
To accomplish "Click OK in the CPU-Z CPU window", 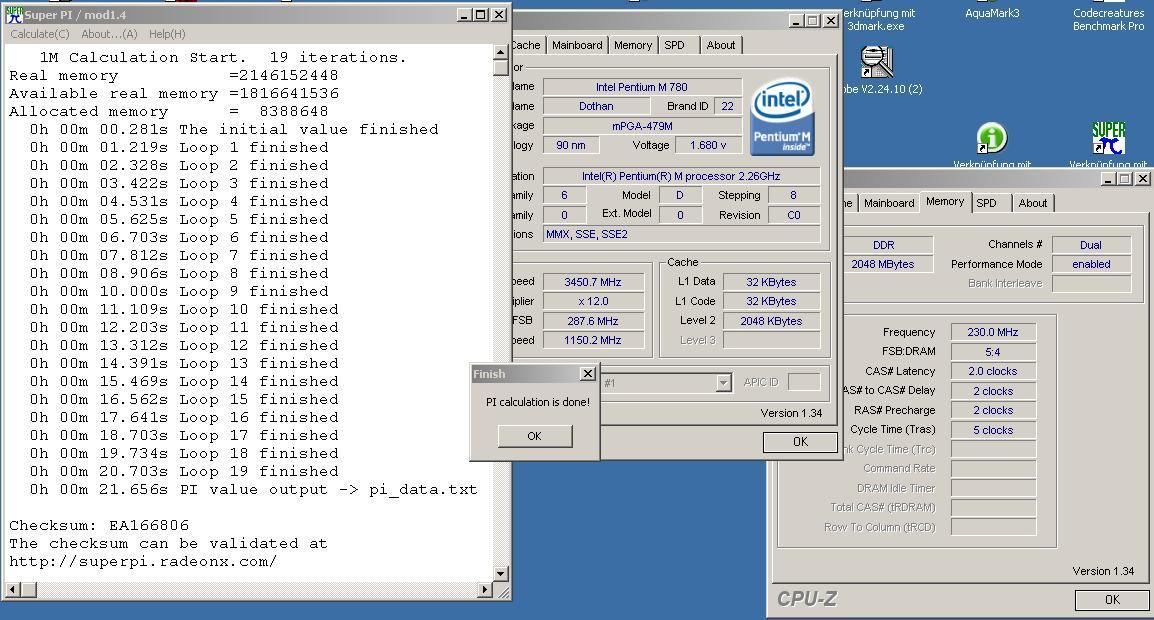I will pyautogui.click(x=800, y=442).
